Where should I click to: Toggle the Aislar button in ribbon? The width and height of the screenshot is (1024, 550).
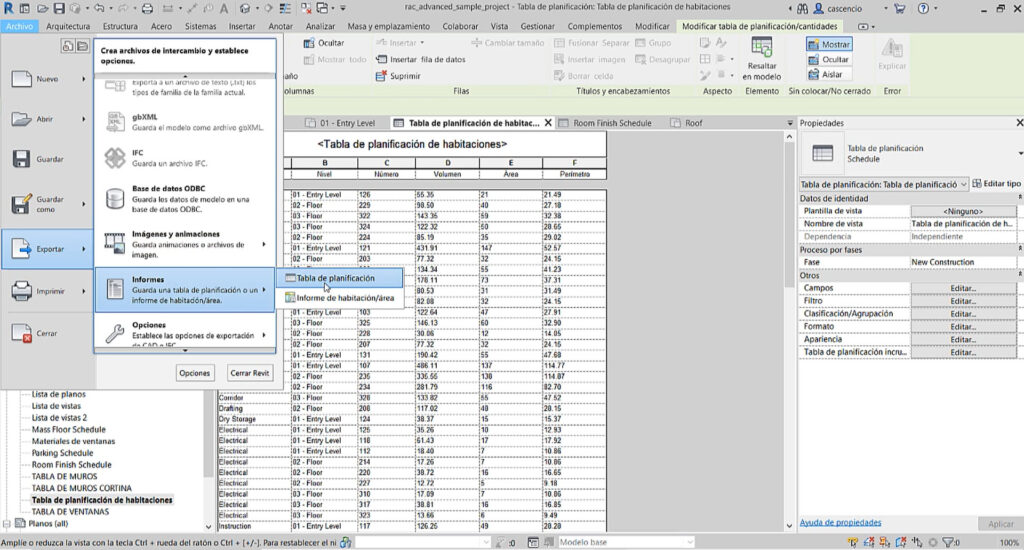828,75
